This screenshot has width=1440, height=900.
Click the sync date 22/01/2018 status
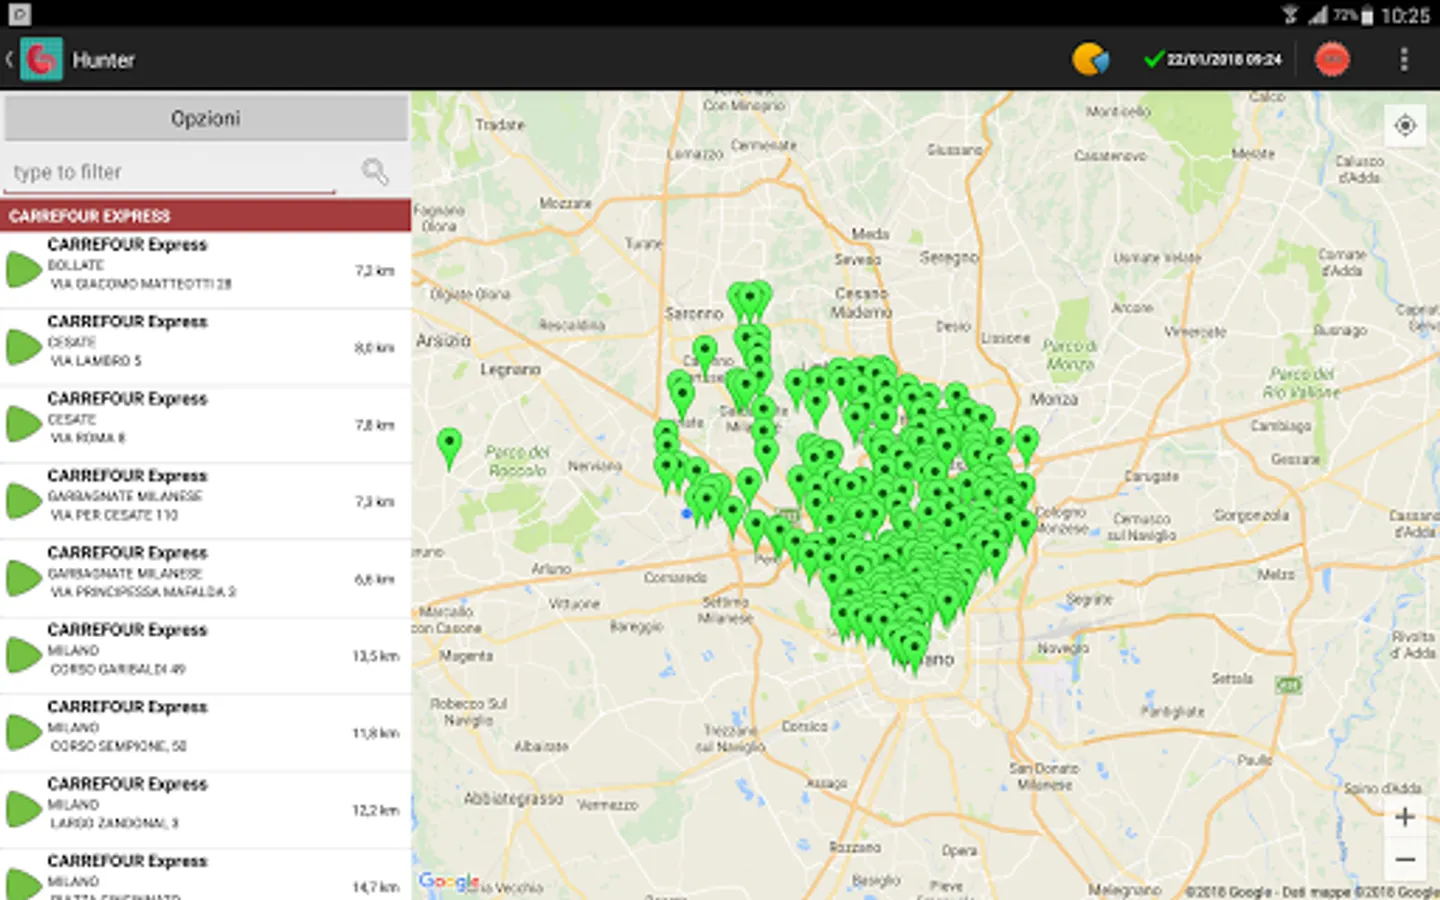(x=1212, y=59)
